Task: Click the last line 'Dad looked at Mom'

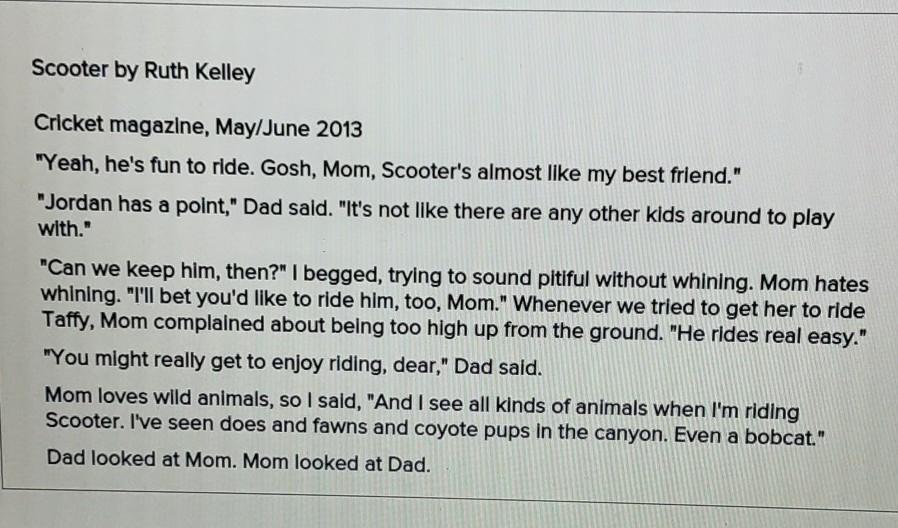Action: [238, 461]
